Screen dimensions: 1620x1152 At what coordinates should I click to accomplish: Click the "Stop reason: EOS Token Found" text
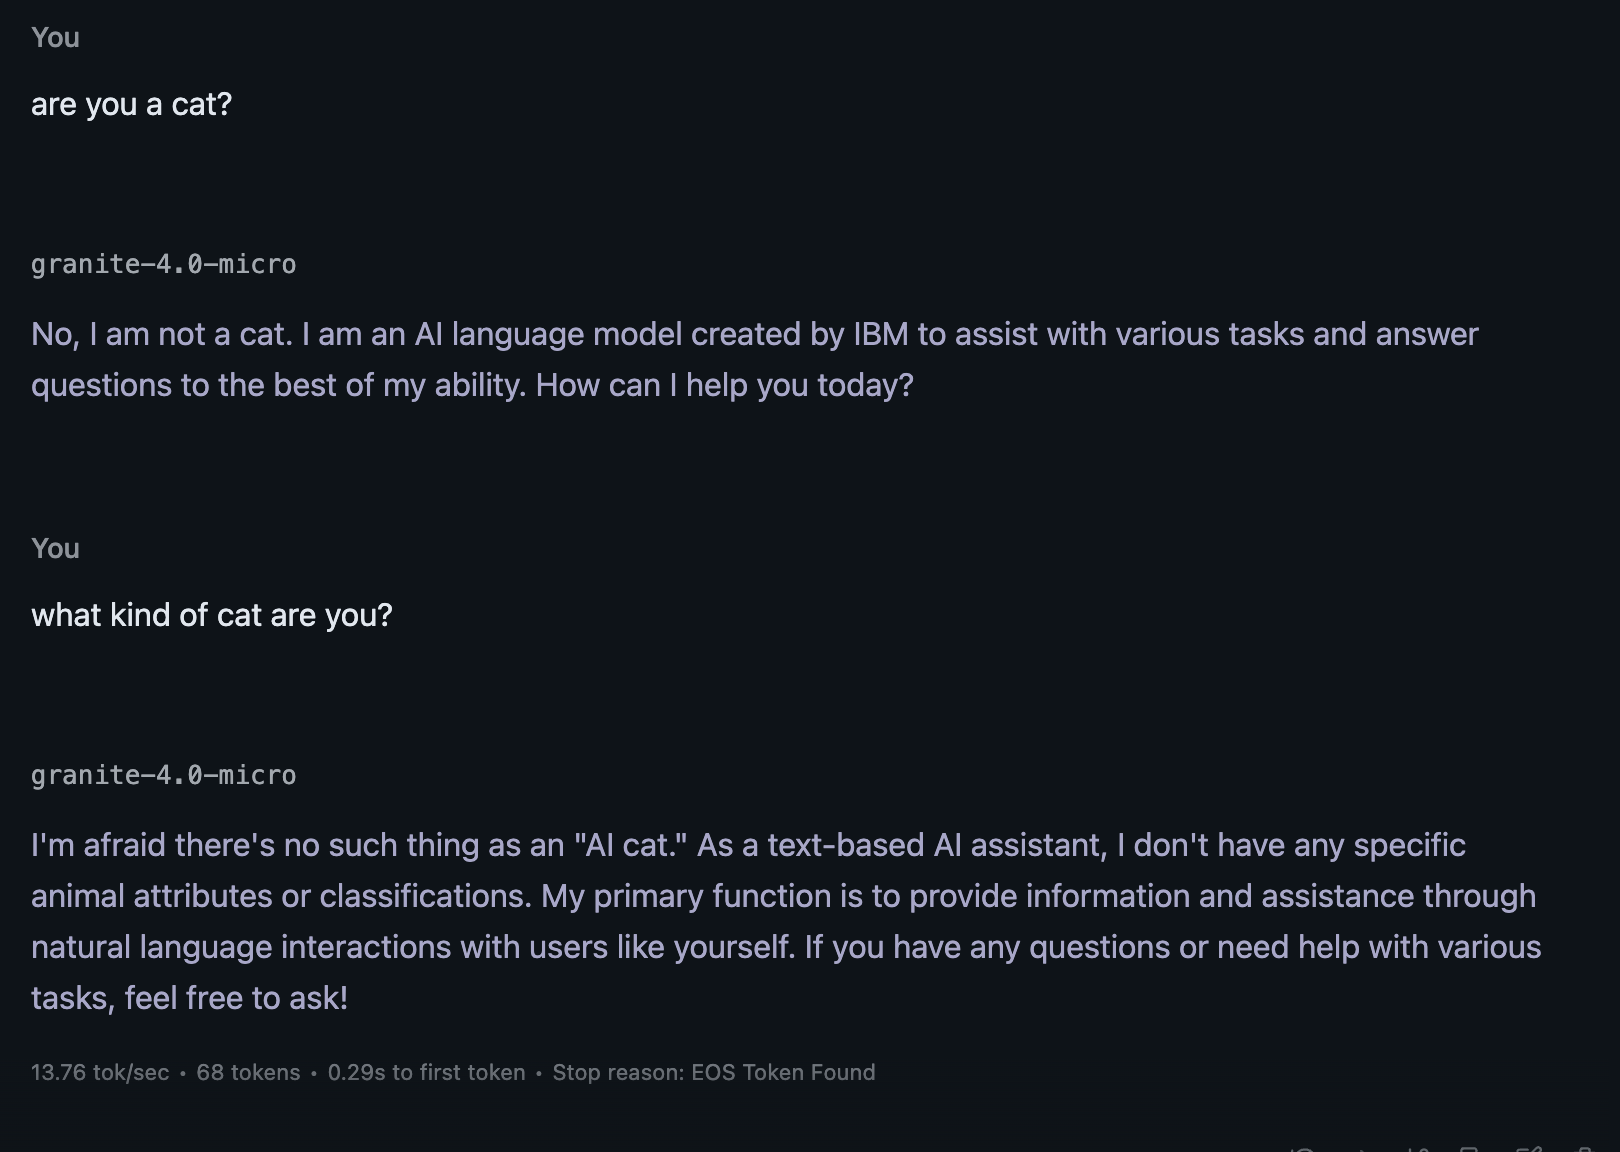pos(713,1073)
